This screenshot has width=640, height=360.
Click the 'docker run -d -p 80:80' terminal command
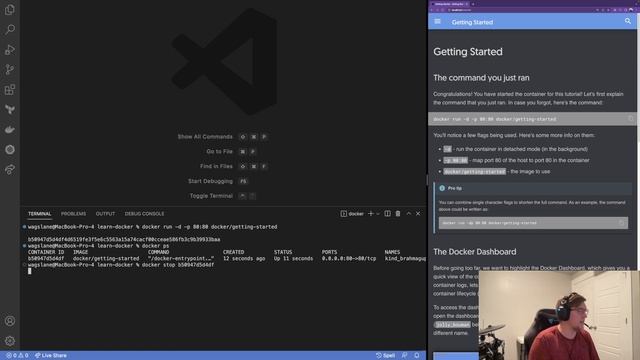209,227
